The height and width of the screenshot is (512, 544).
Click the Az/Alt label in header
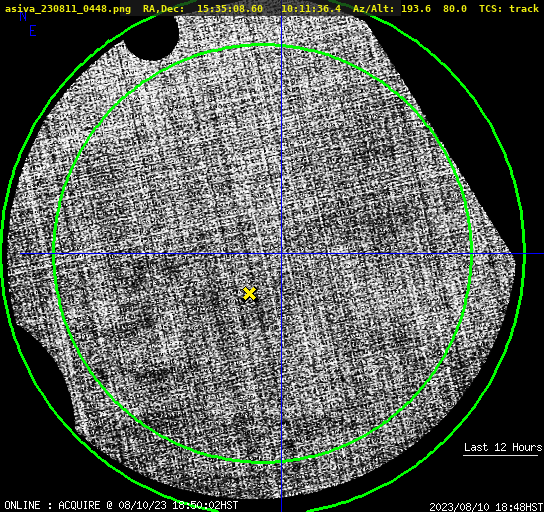click(x=374, y=9)
